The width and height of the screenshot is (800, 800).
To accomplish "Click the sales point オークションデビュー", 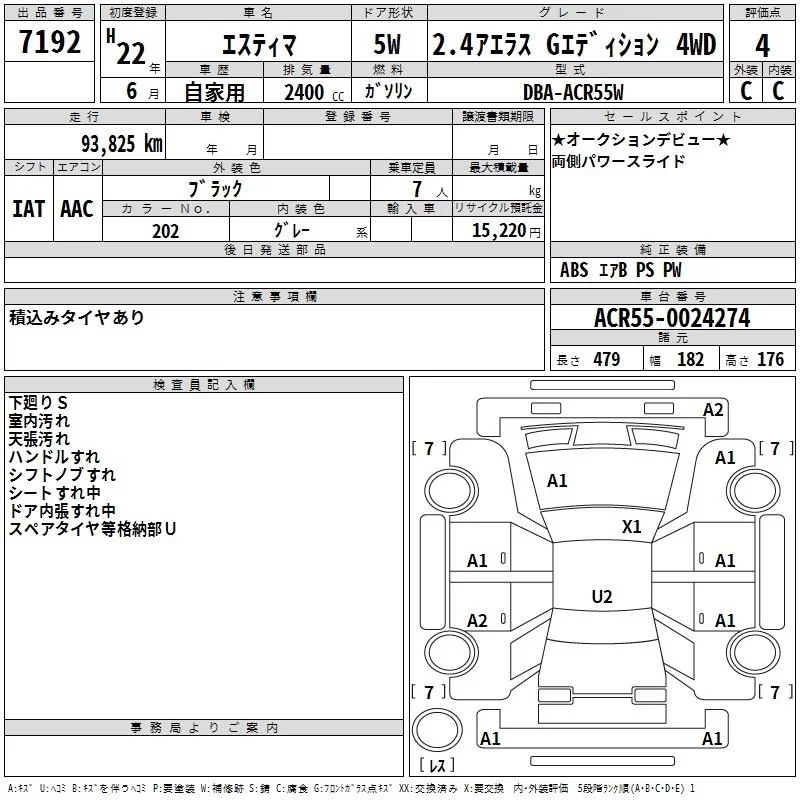I will click(x=641, y=139).
